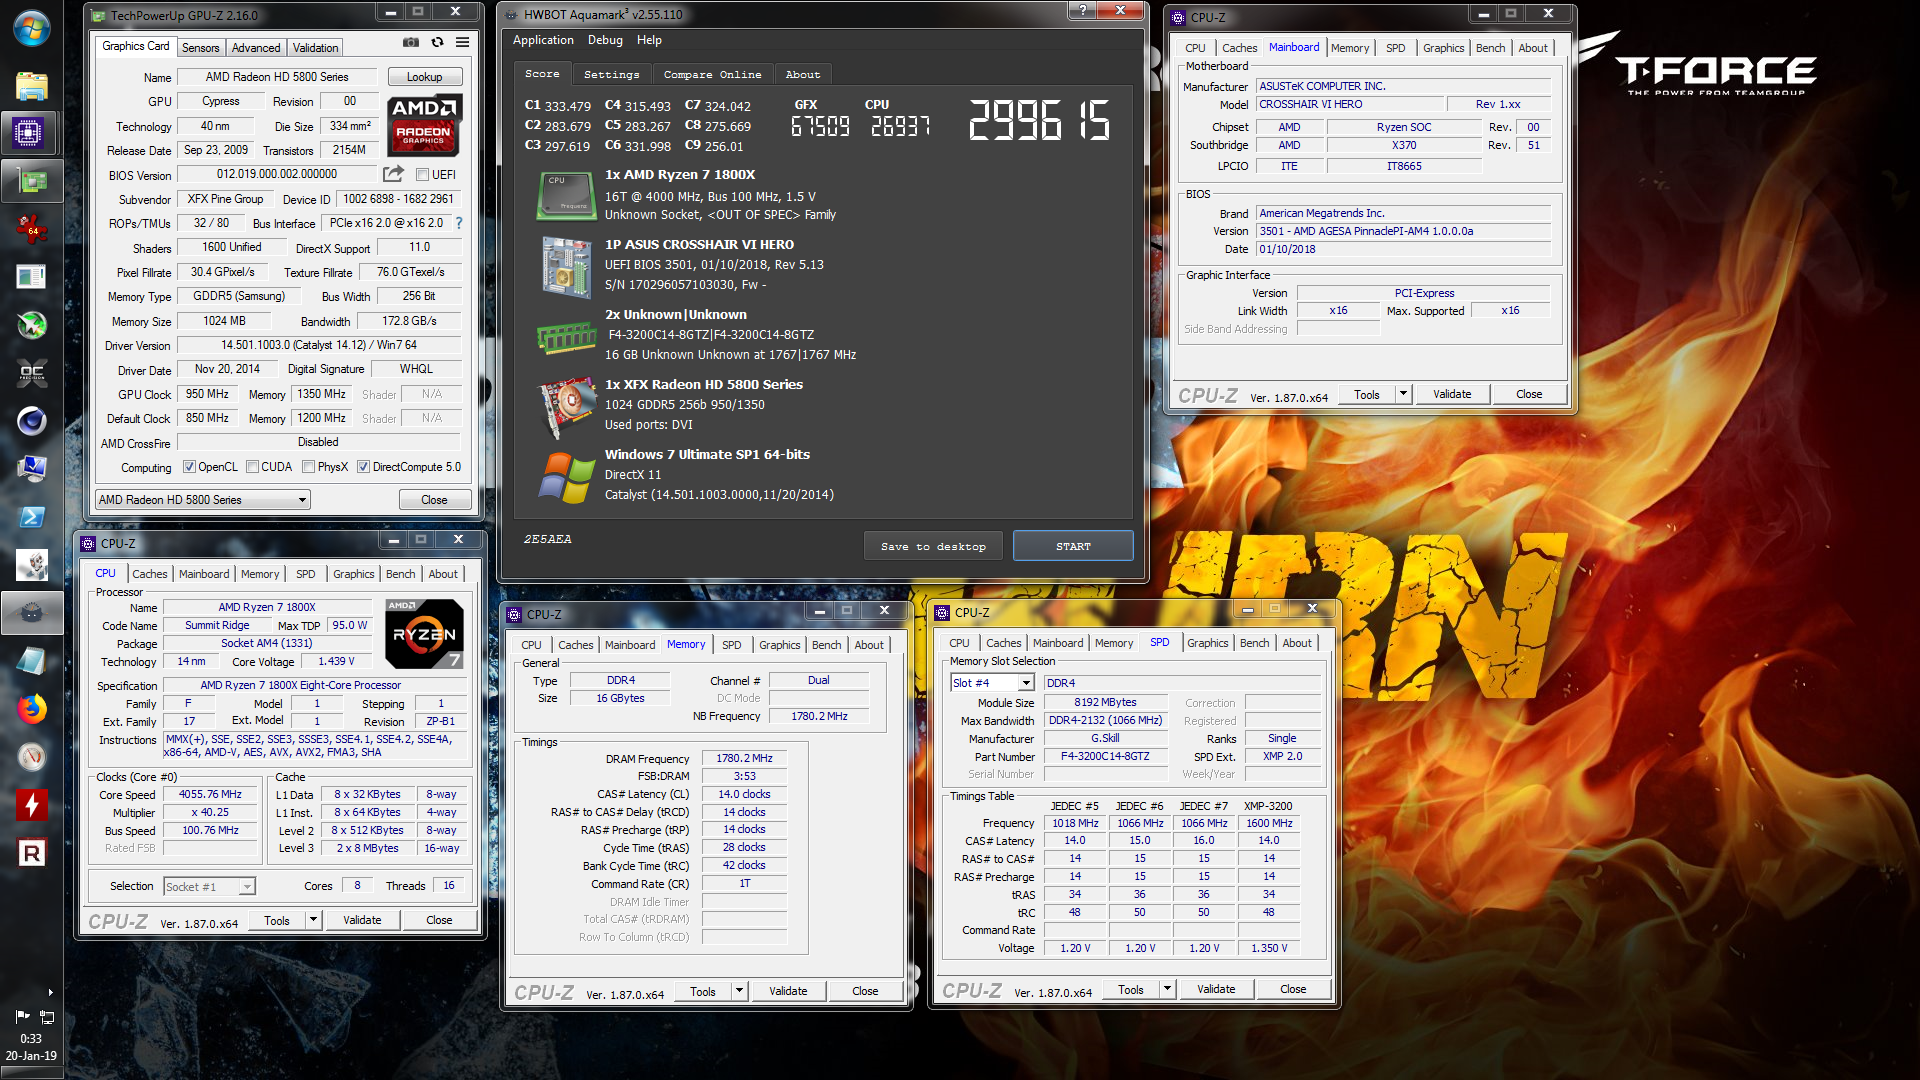Click the GPU-Z refresh icon
The height and width of the screenshot is (1080, 1920).
(437, 43)
